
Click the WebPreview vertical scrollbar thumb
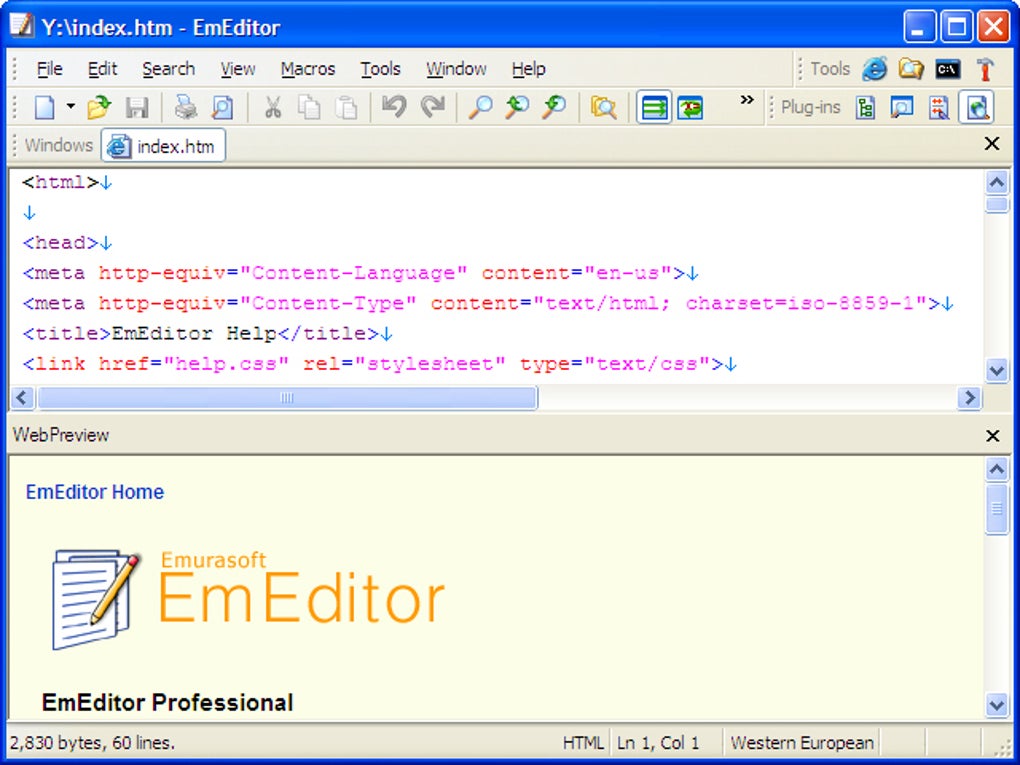coord(997,509)
